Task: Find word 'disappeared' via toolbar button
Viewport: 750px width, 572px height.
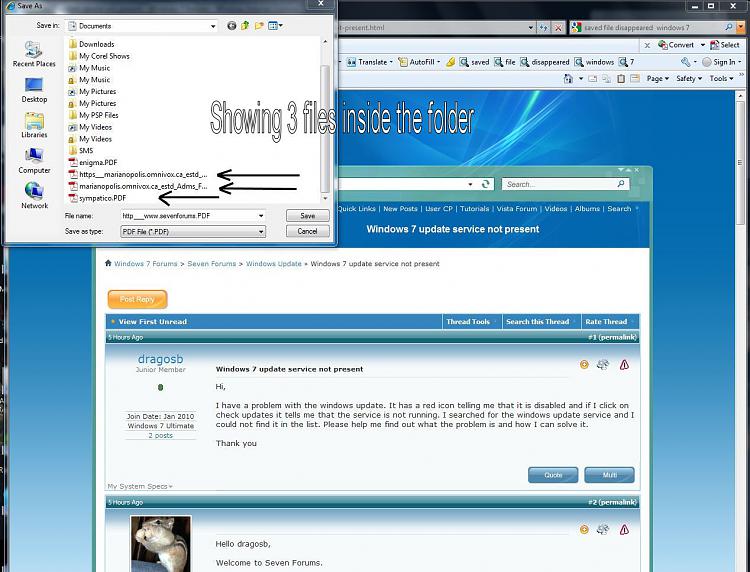Action: click(544, 62)
